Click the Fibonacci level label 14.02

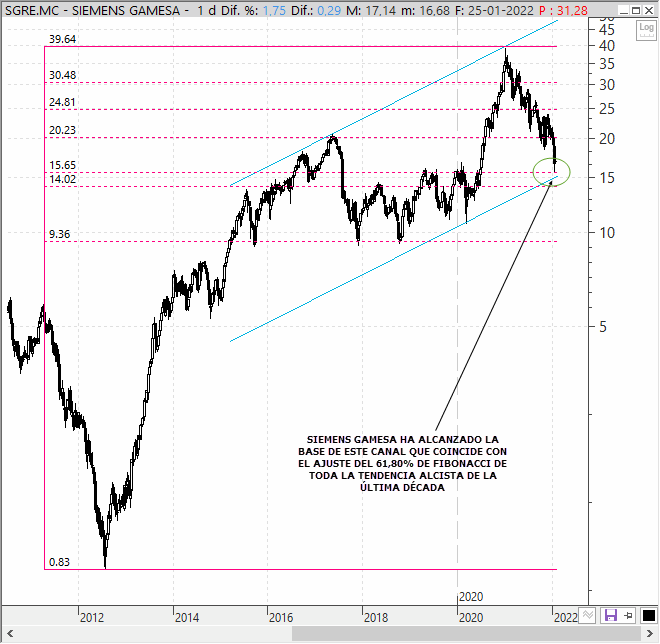(63, 179)
